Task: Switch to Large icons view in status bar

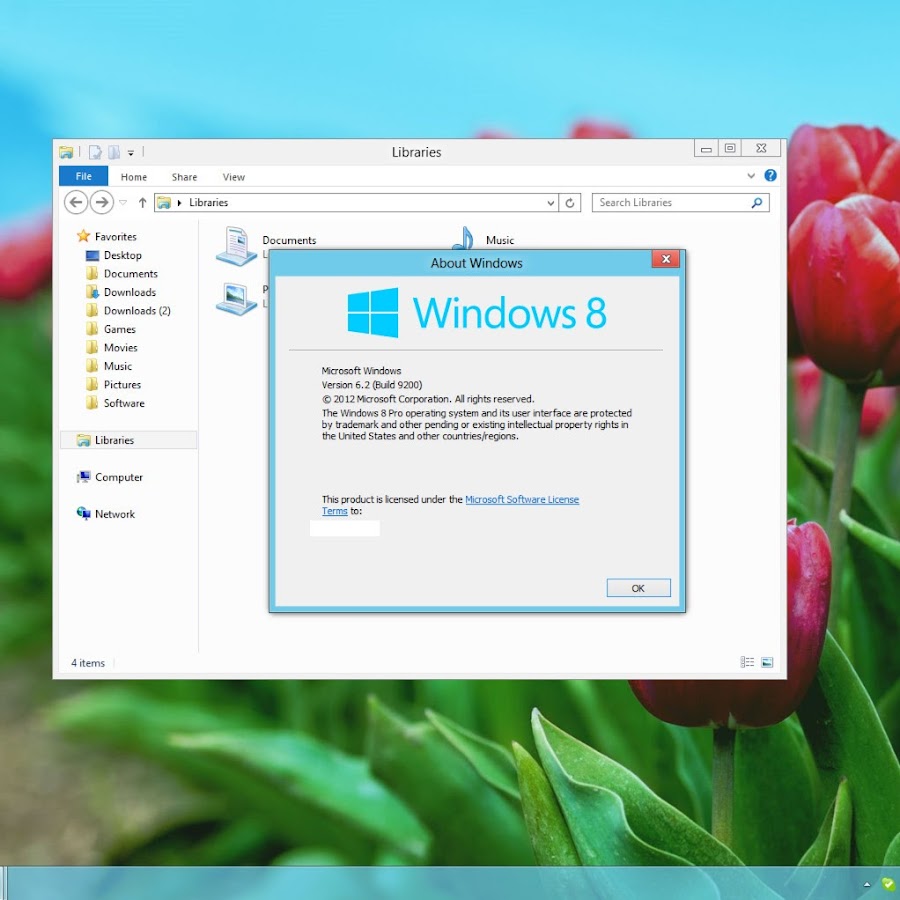Action: click(x=767, y=662)
